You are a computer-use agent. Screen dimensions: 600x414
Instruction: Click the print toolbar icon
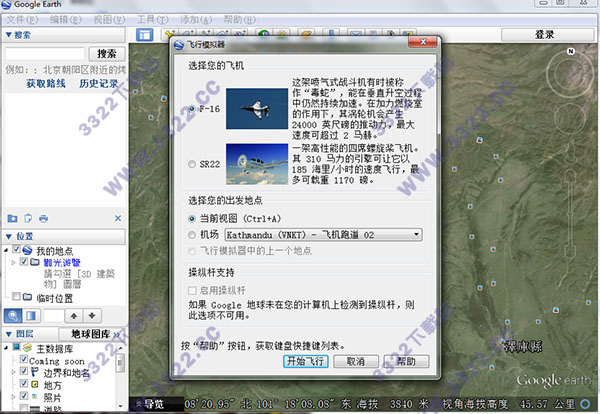(x=373, y=33)
